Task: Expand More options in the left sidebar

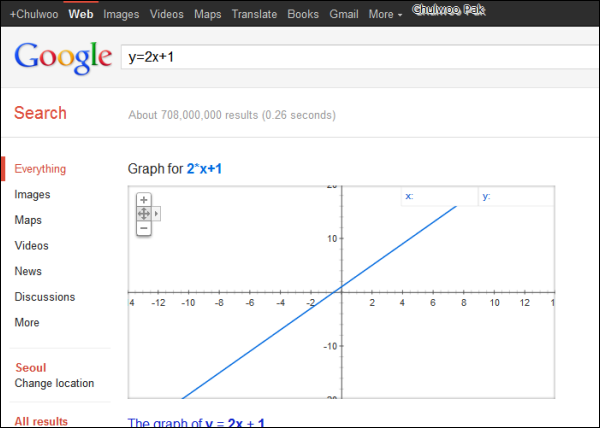Action: click(x=27, y=323)
